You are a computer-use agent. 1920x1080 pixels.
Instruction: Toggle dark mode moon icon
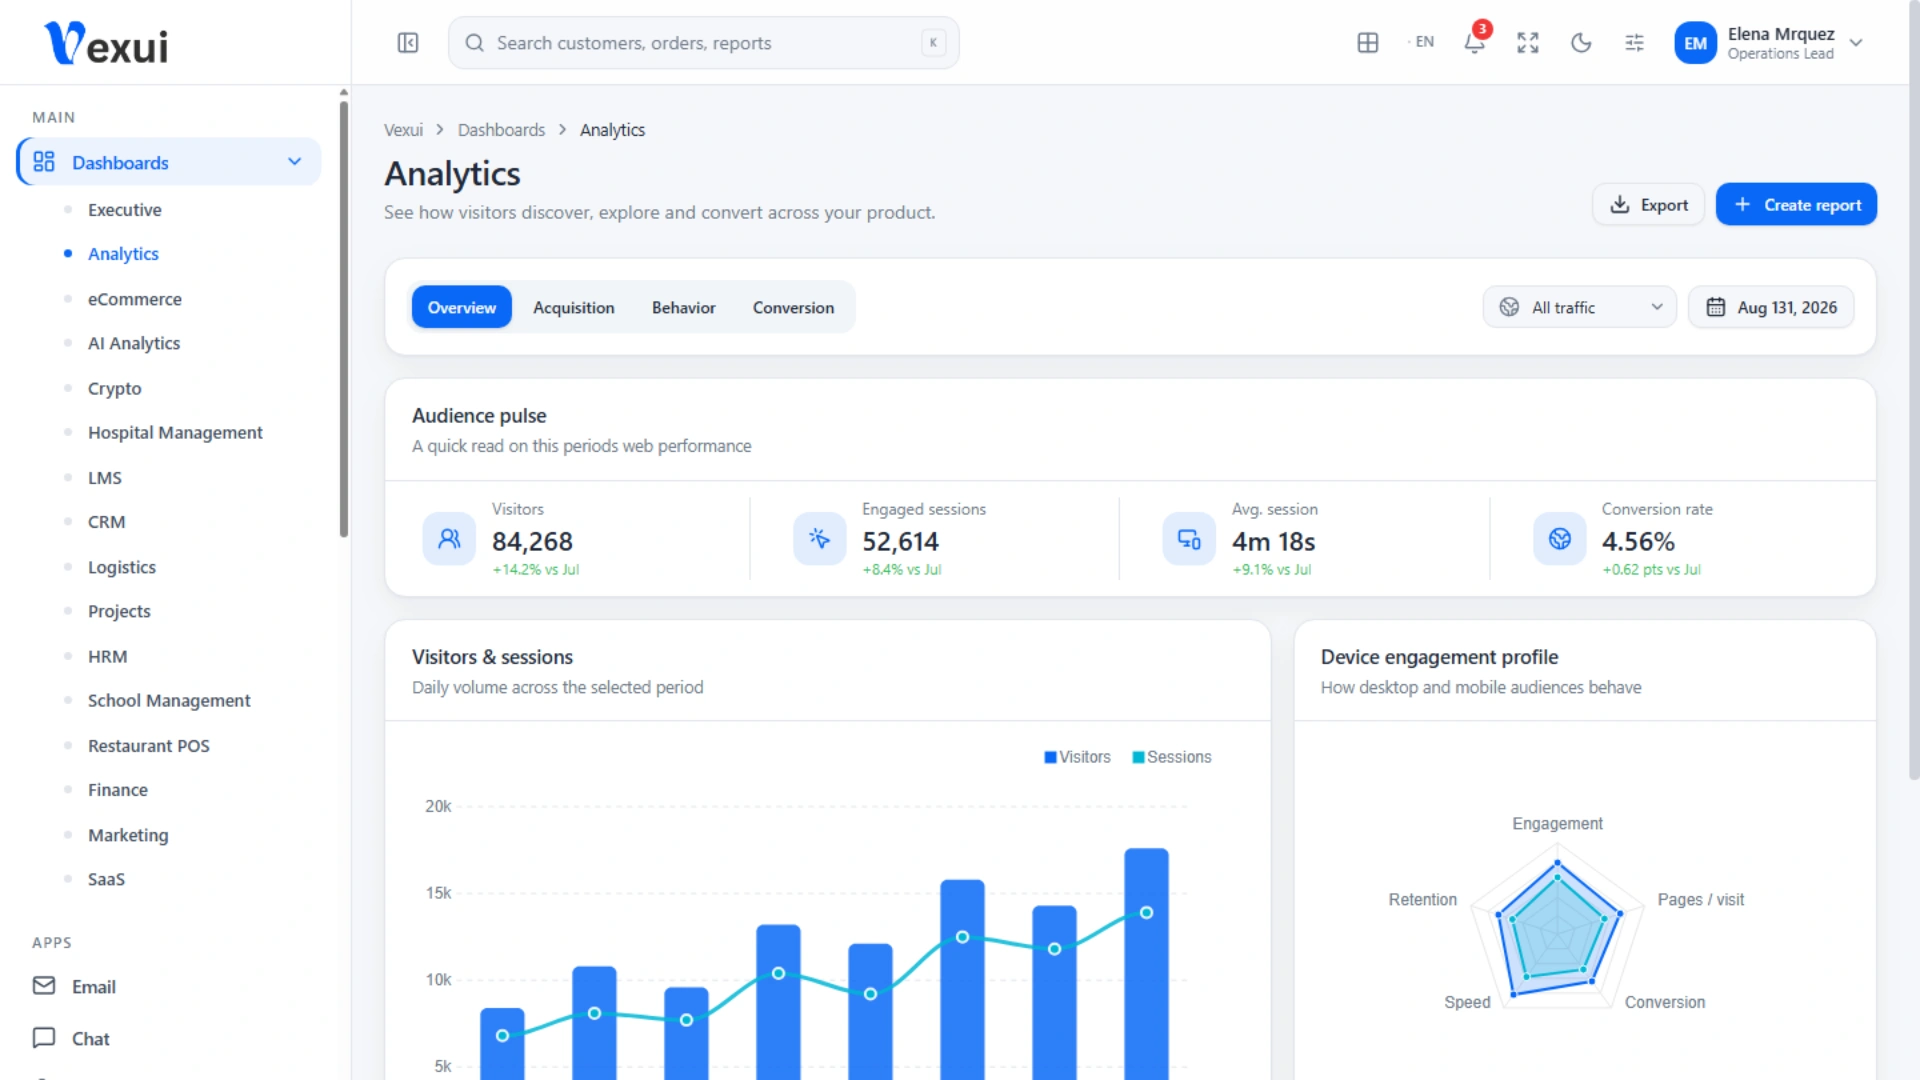[1581, 43]
